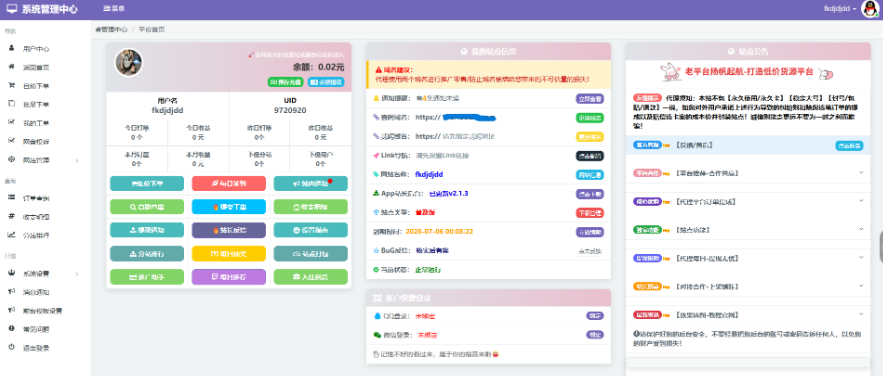This screenshot has width=883, height=376.
Task: Expand the 【站点功能】 accordion chevron
Action: click(860, 229)
